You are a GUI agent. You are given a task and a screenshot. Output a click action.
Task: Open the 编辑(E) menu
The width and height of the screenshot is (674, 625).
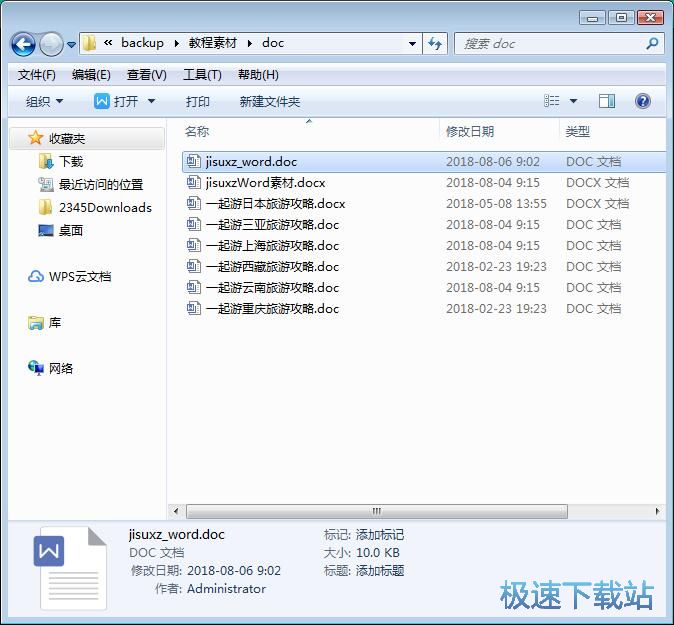tap(91, 75)
